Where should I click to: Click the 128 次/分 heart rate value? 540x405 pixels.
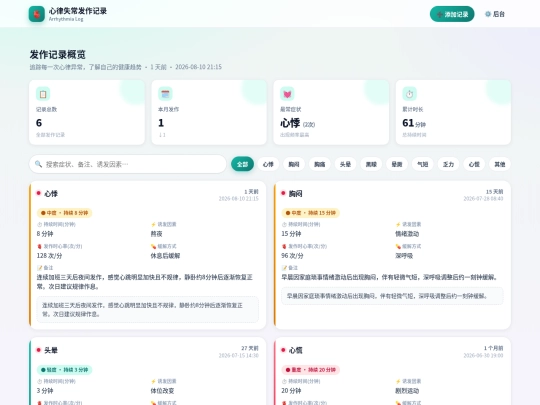click(x=49, y=256)
